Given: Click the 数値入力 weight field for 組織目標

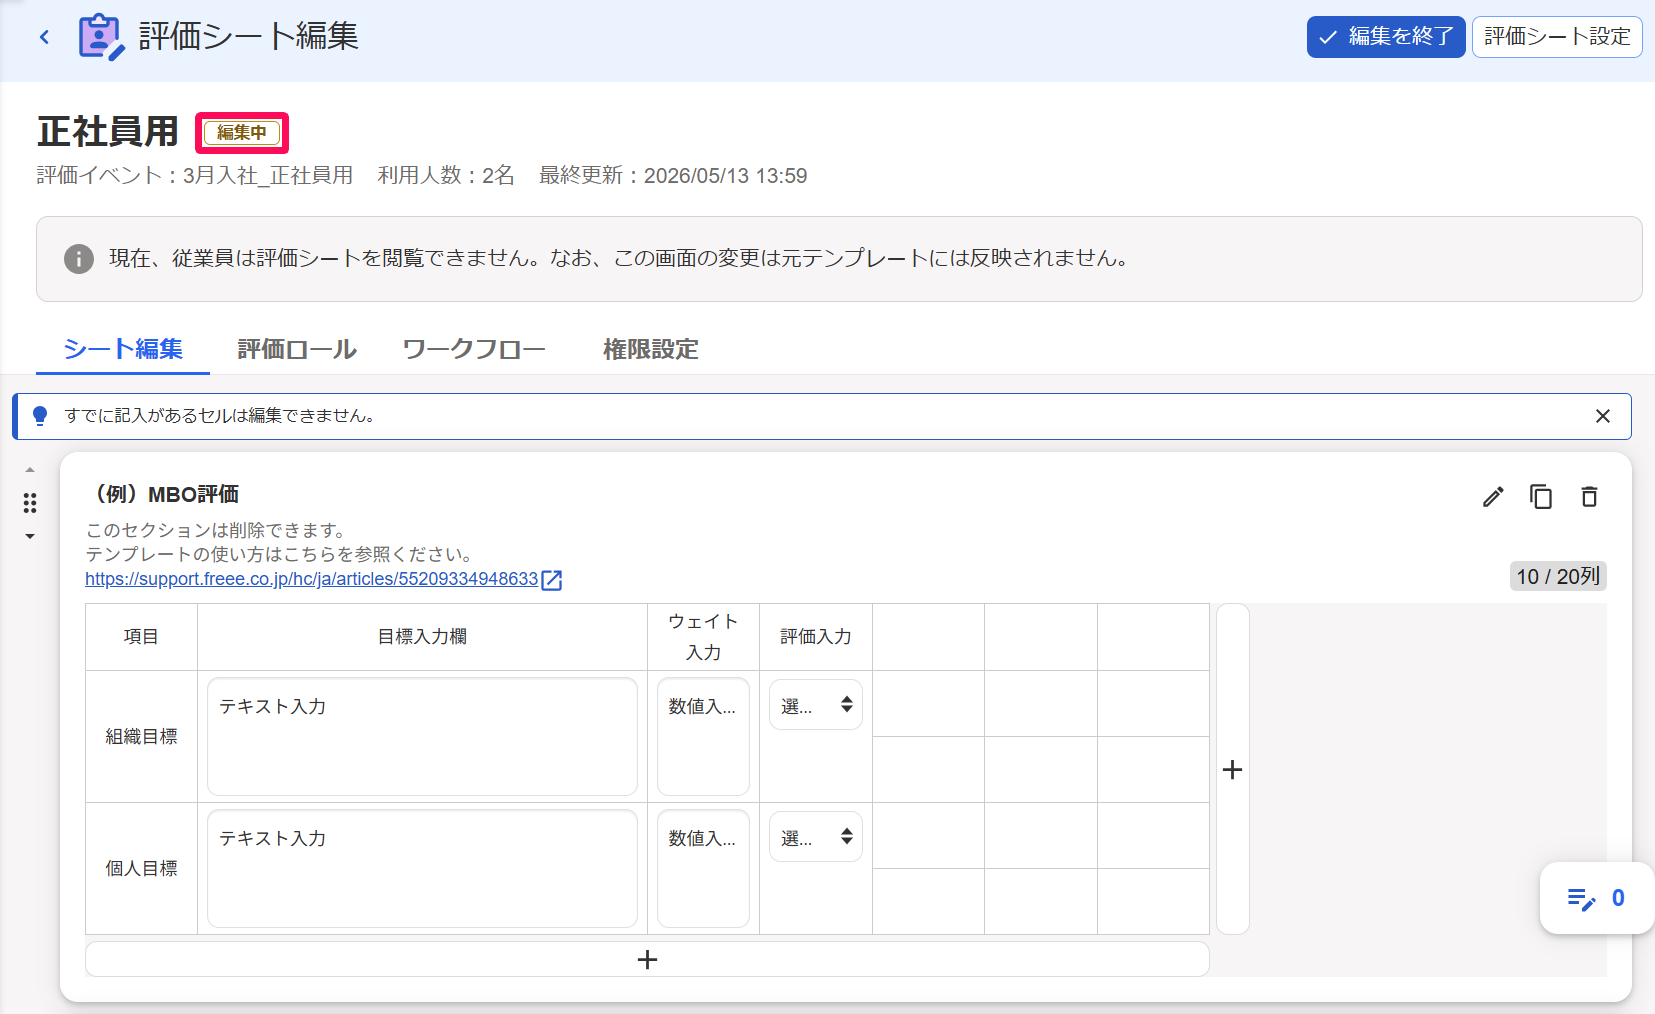Looking at the screenshot, I should click(x=703, y=737).
